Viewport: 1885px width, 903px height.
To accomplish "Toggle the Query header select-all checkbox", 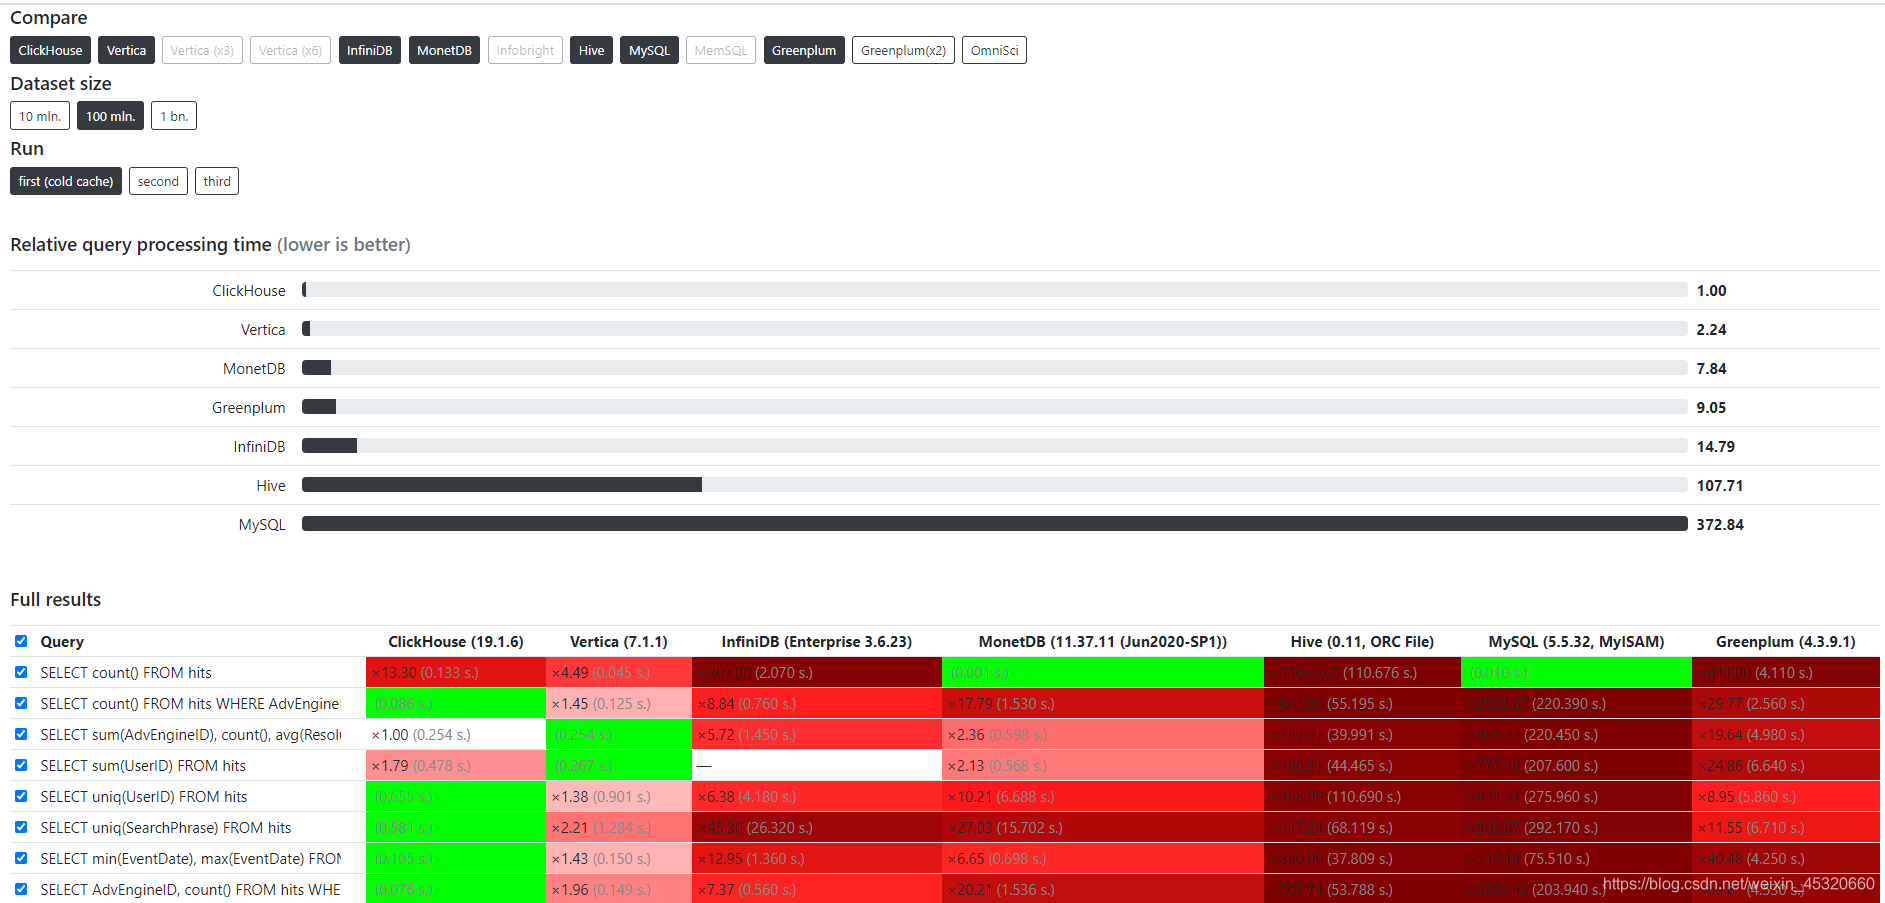I will click(21, 641).
